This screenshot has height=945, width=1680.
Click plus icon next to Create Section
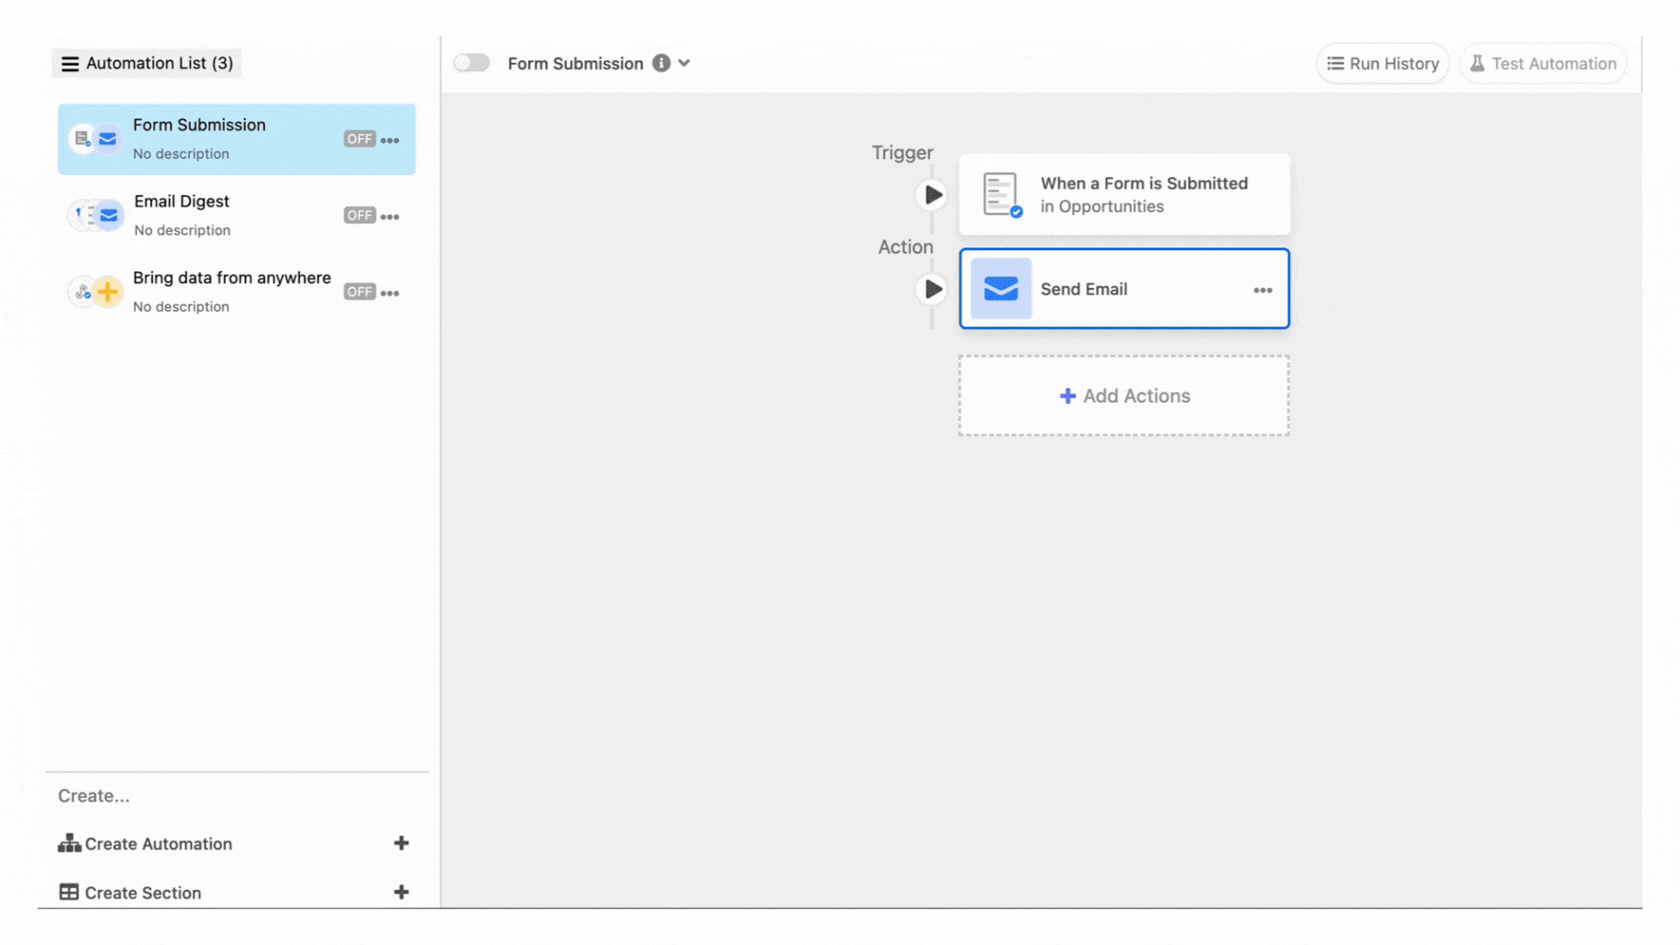coord(401,892)
